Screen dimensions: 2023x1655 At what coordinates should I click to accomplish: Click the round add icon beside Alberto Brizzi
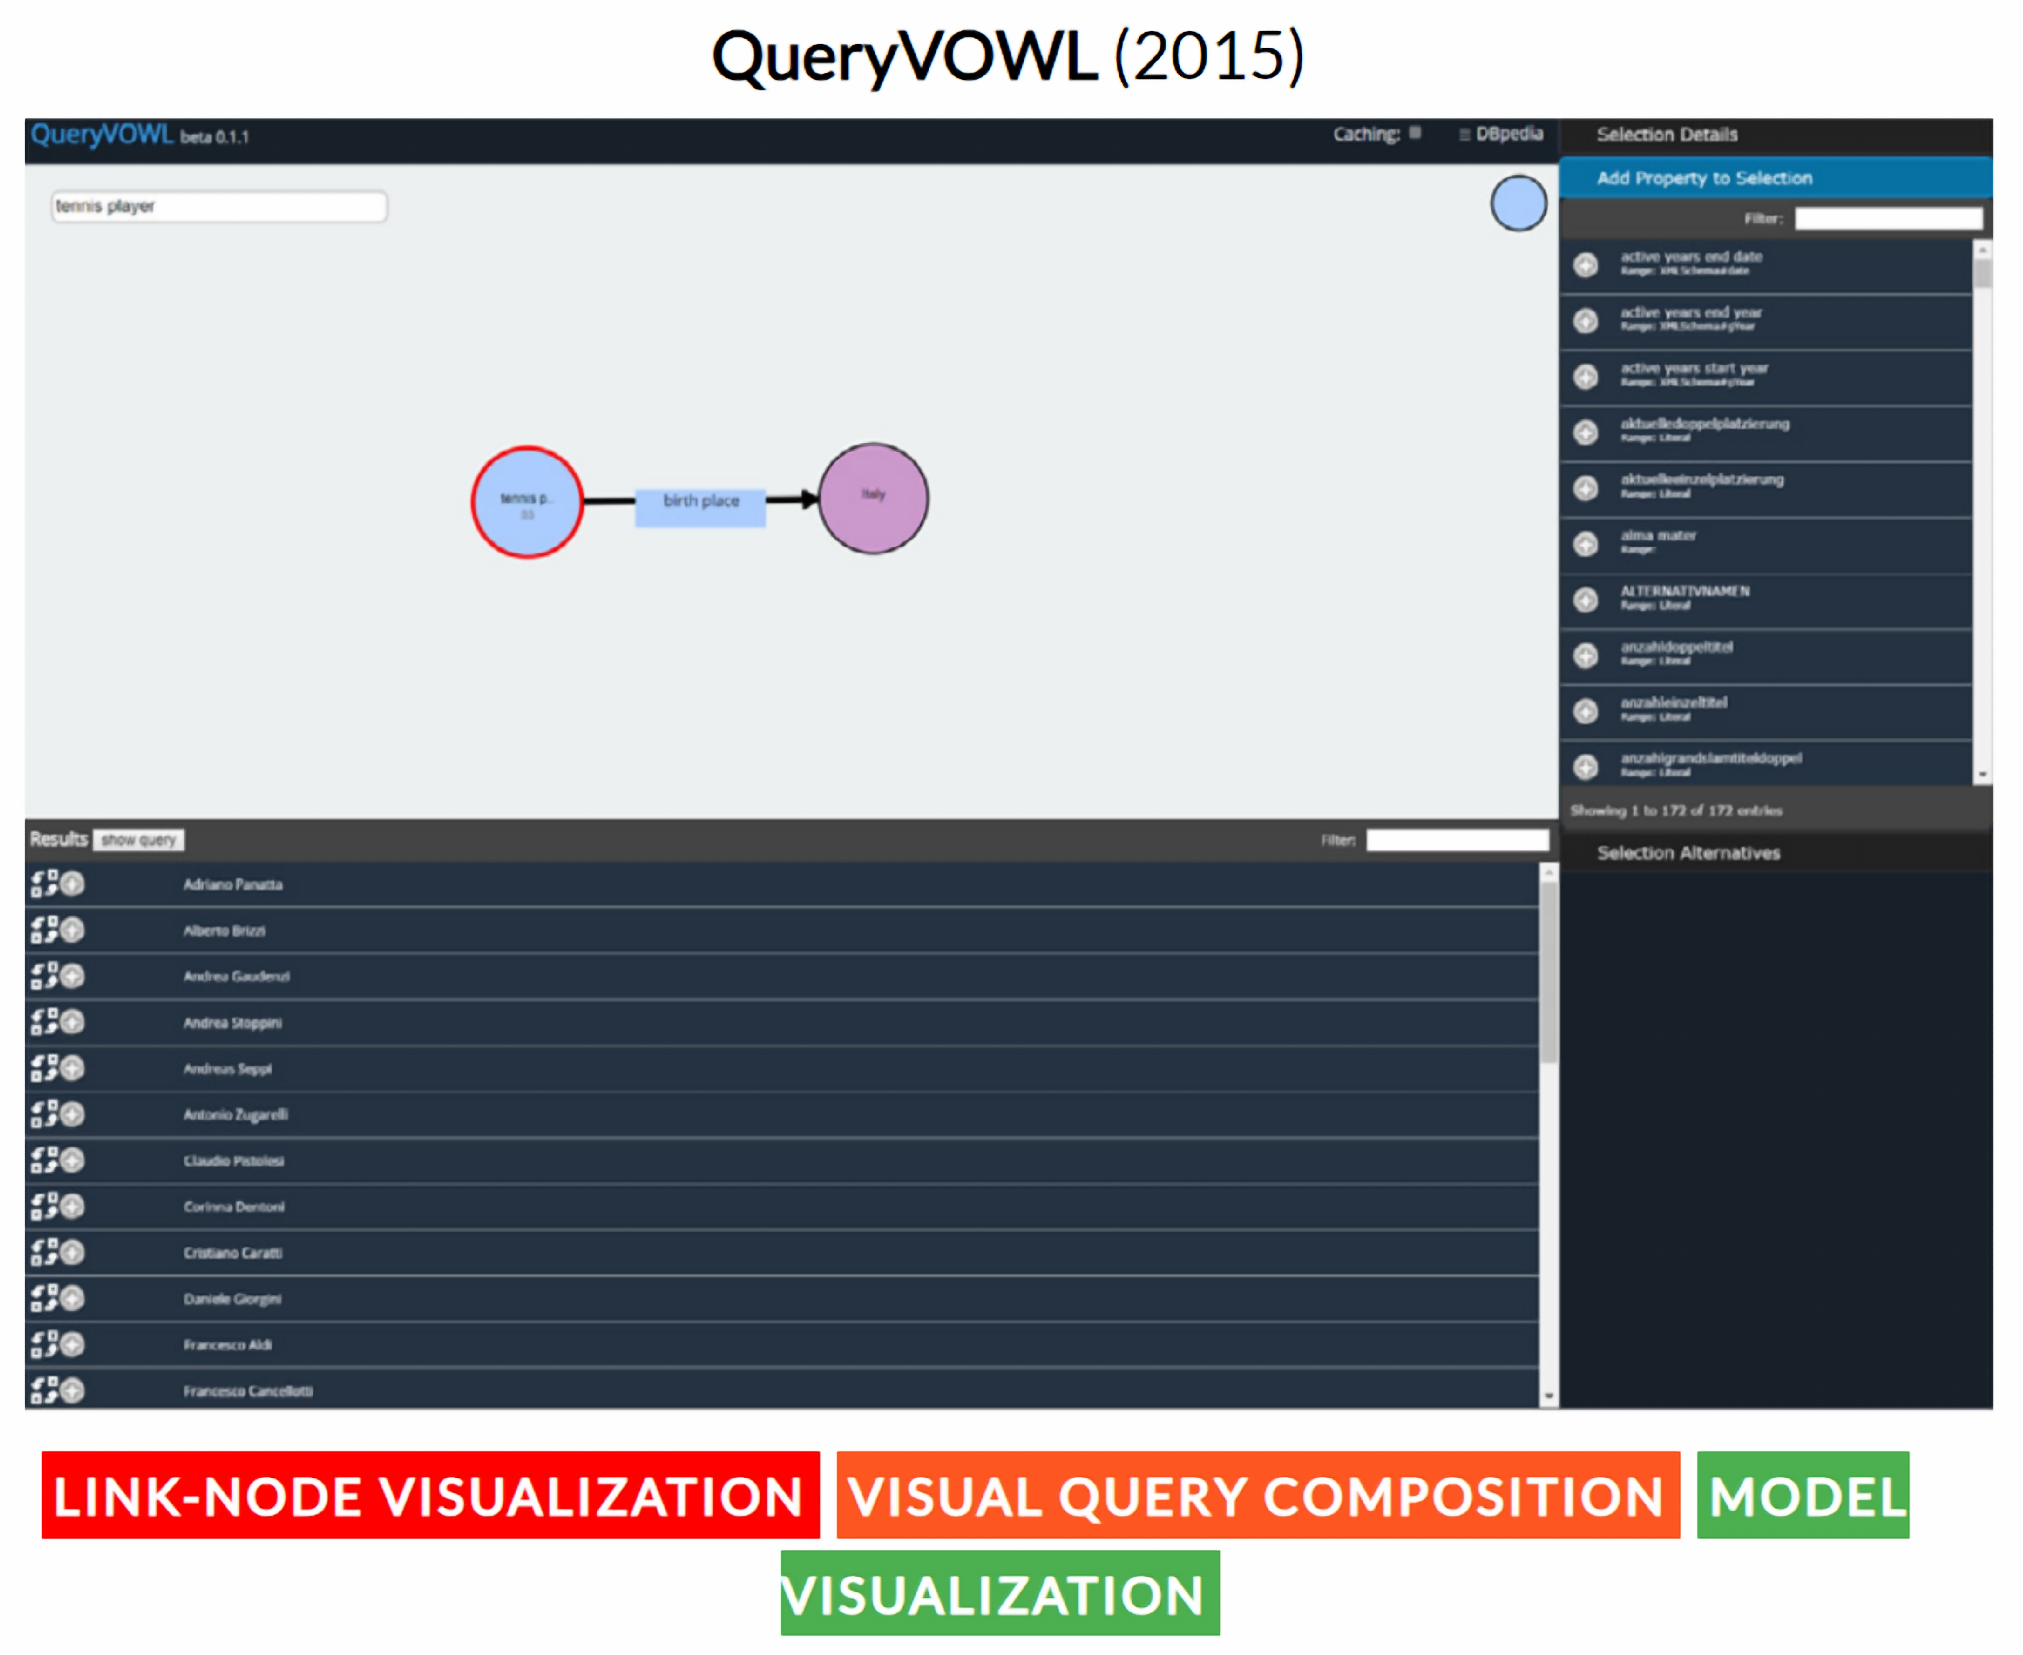[72, 929]
